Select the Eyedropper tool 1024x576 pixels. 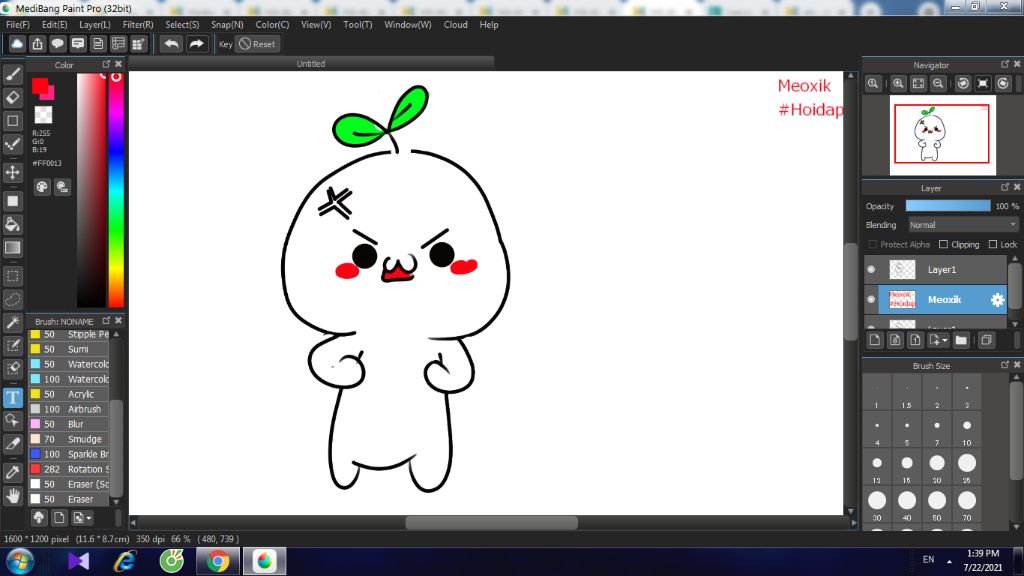12,472
